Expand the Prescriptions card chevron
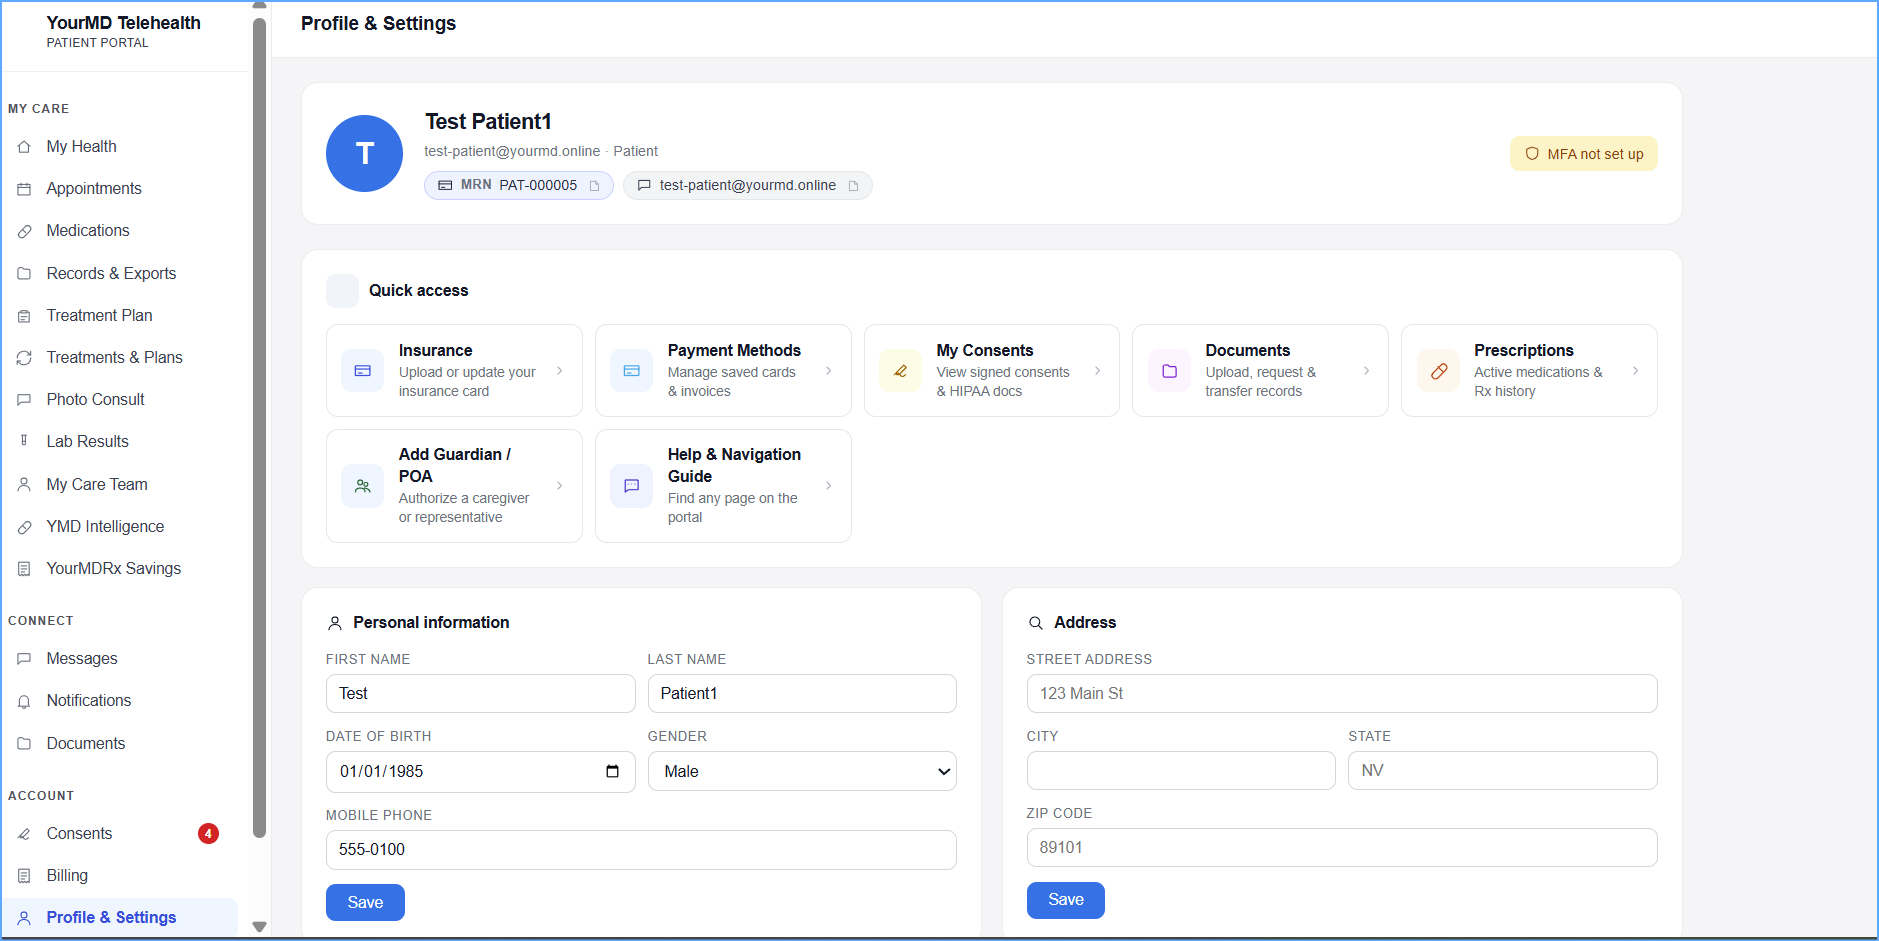The height and width of the screenshot is (941, 1879). [x=1636, y=371]
